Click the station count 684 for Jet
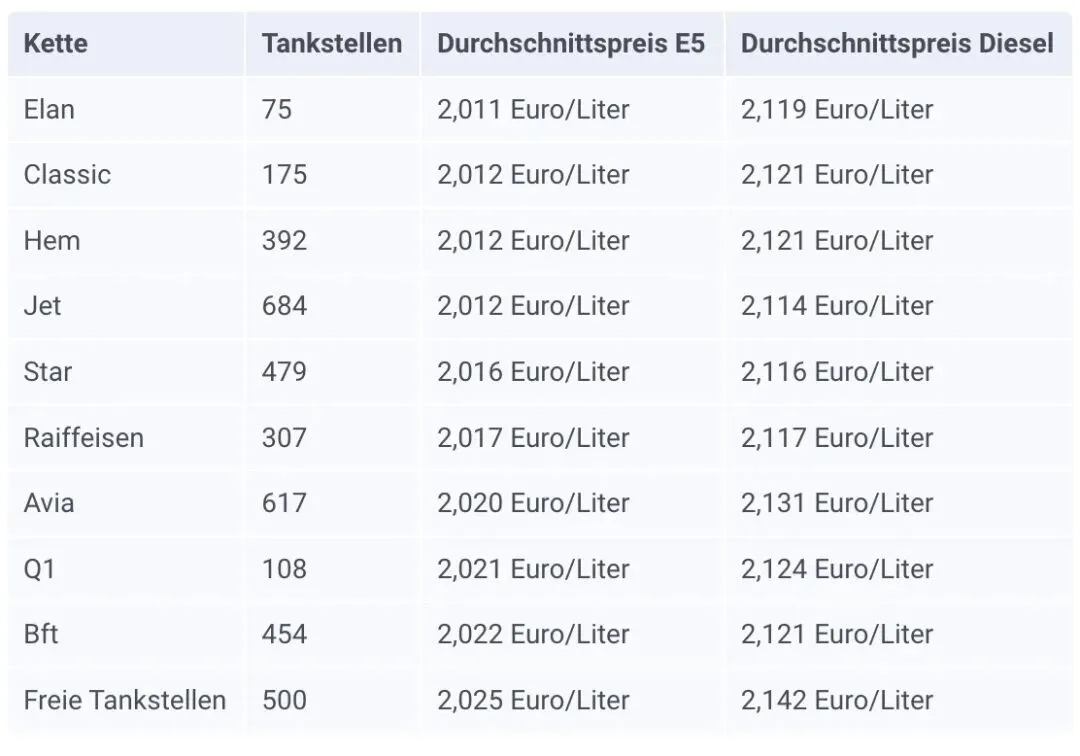 pyautogui.click(x=285, y=306)
